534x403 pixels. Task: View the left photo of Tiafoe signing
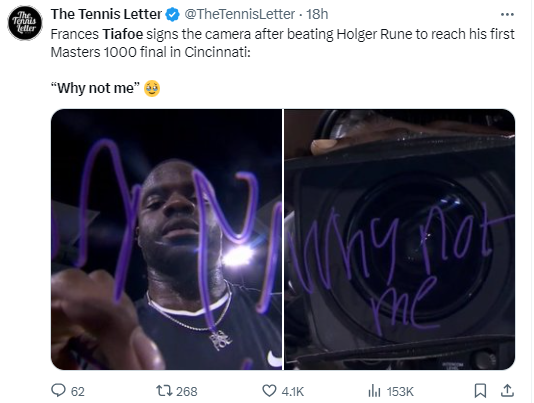(x=166, y=239)
